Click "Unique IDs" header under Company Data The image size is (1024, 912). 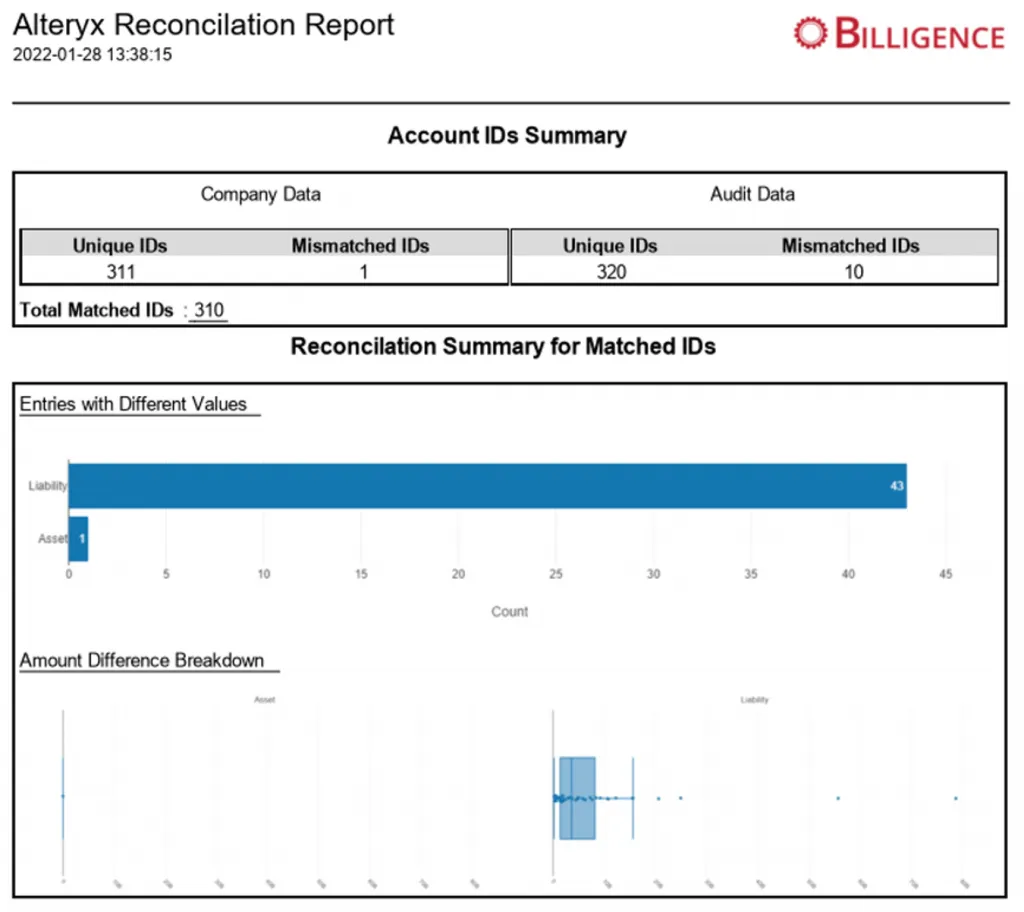(120, 246)
